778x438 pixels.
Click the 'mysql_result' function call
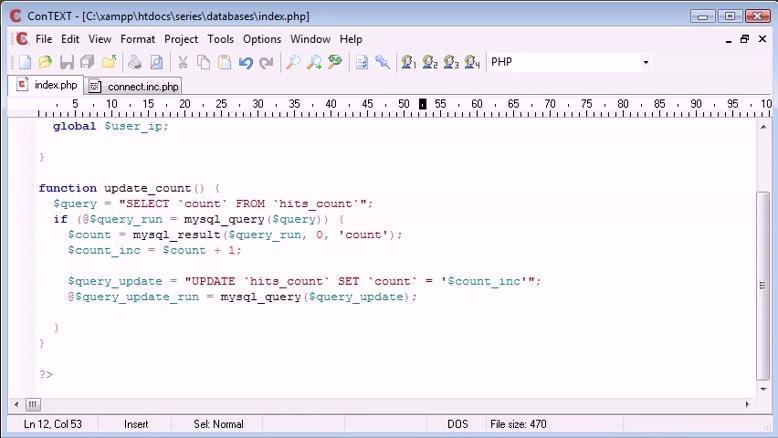(177, 235)
